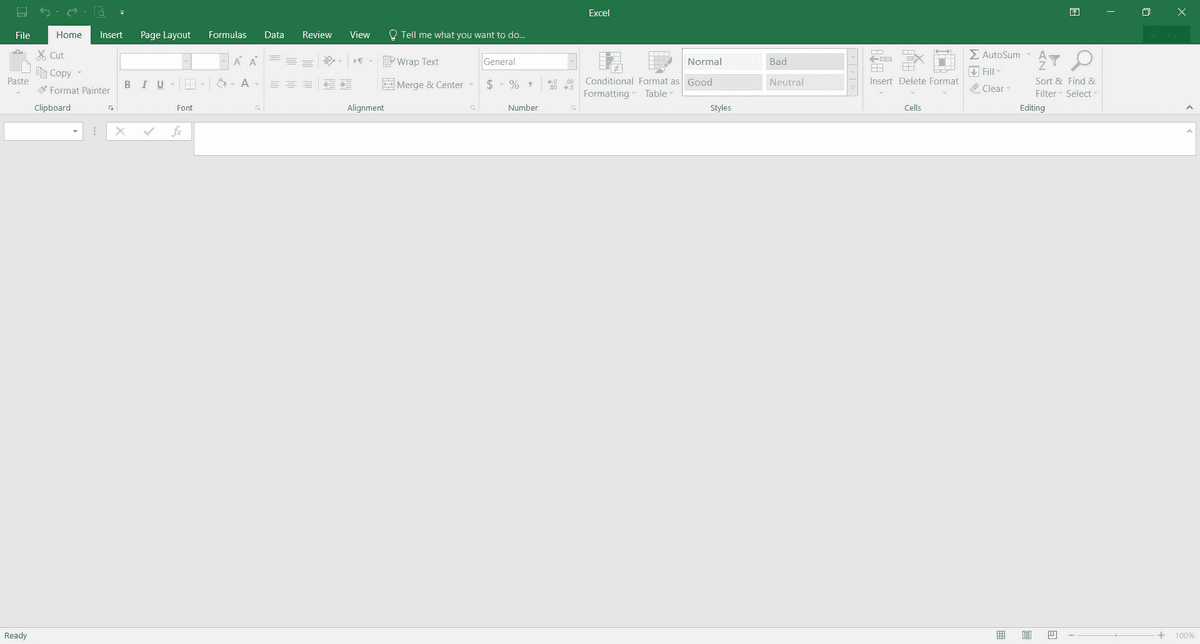Click Merge & Center button
The width and height of the screenshot is (1200, 644).
[x=423, y=85]
